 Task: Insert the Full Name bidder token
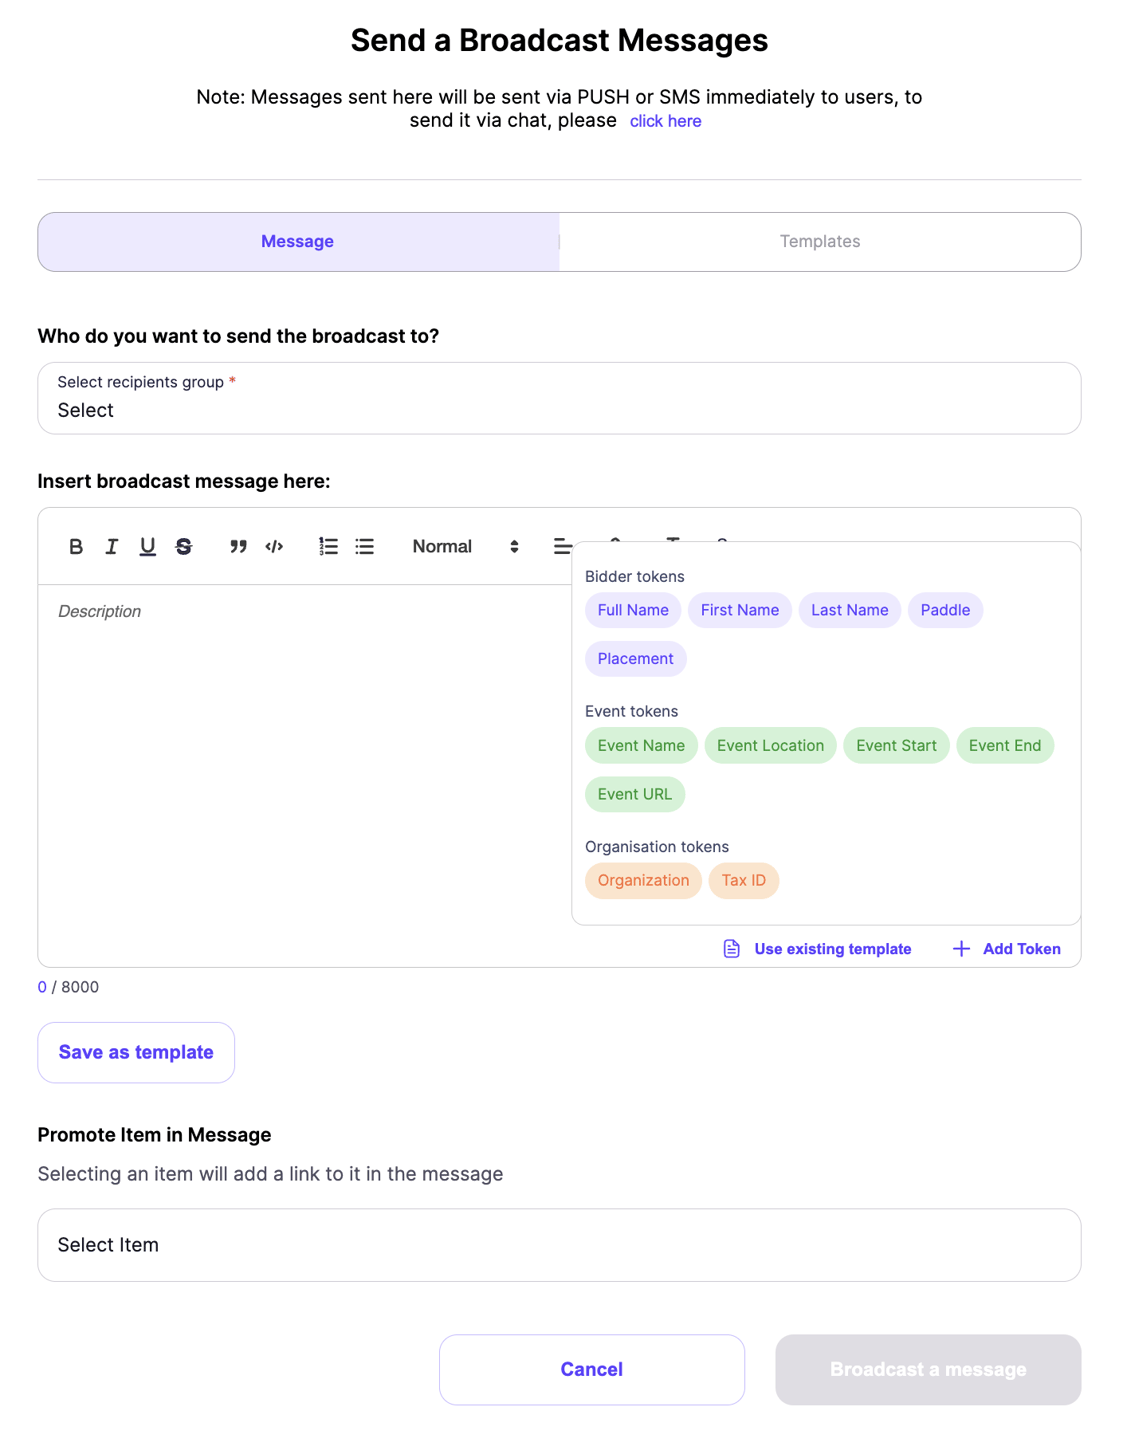[633, 610]
